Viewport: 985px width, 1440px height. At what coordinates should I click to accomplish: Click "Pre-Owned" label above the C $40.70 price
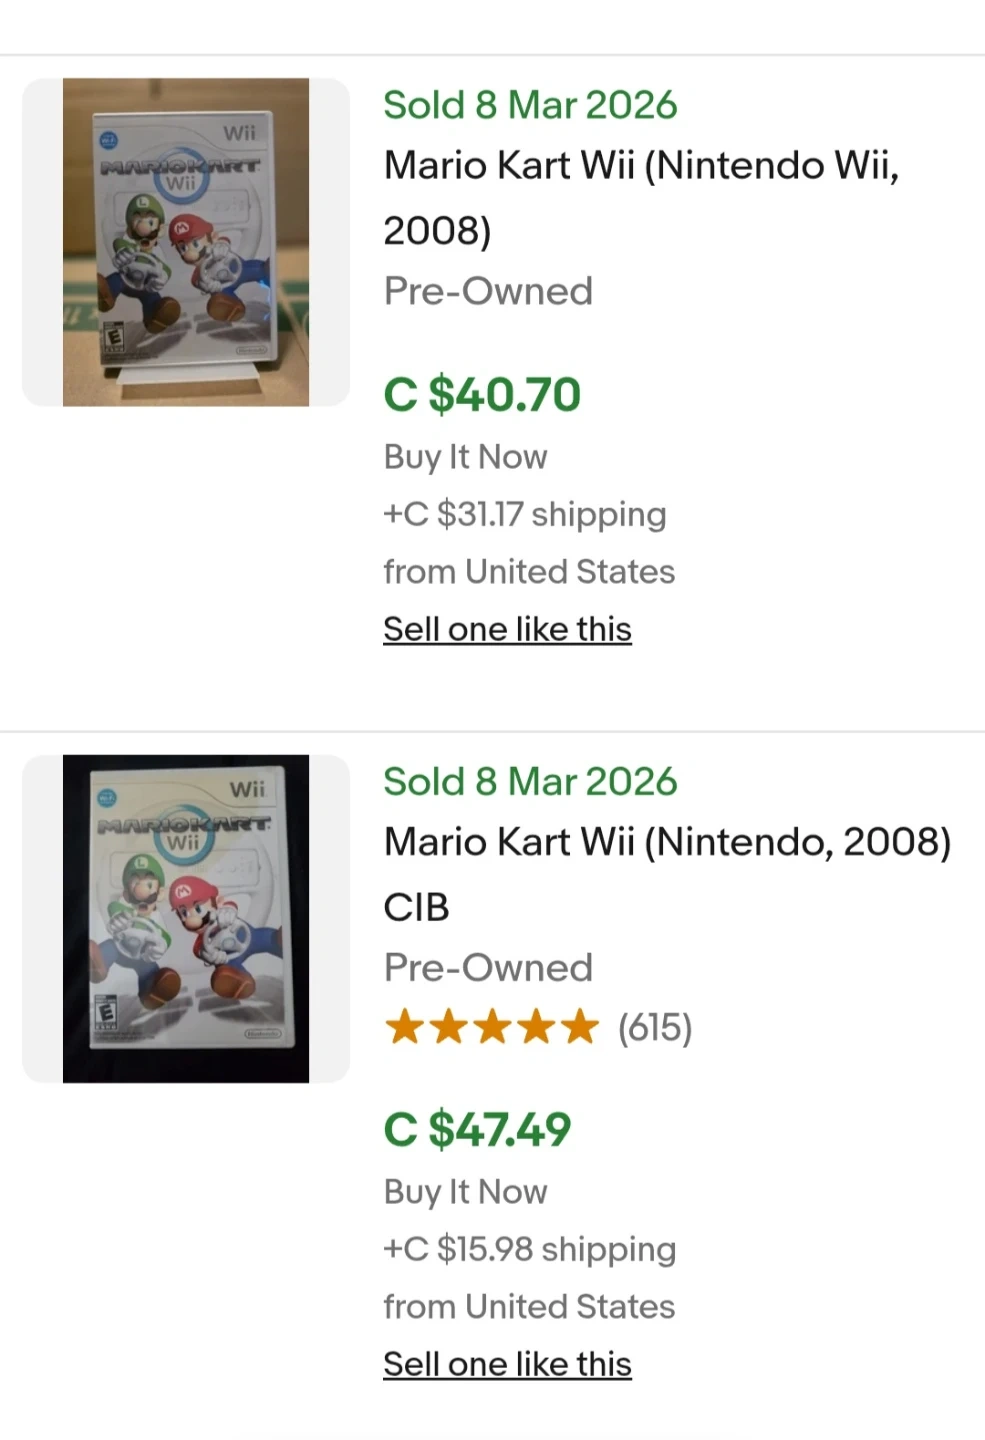(x=488, y=291)
